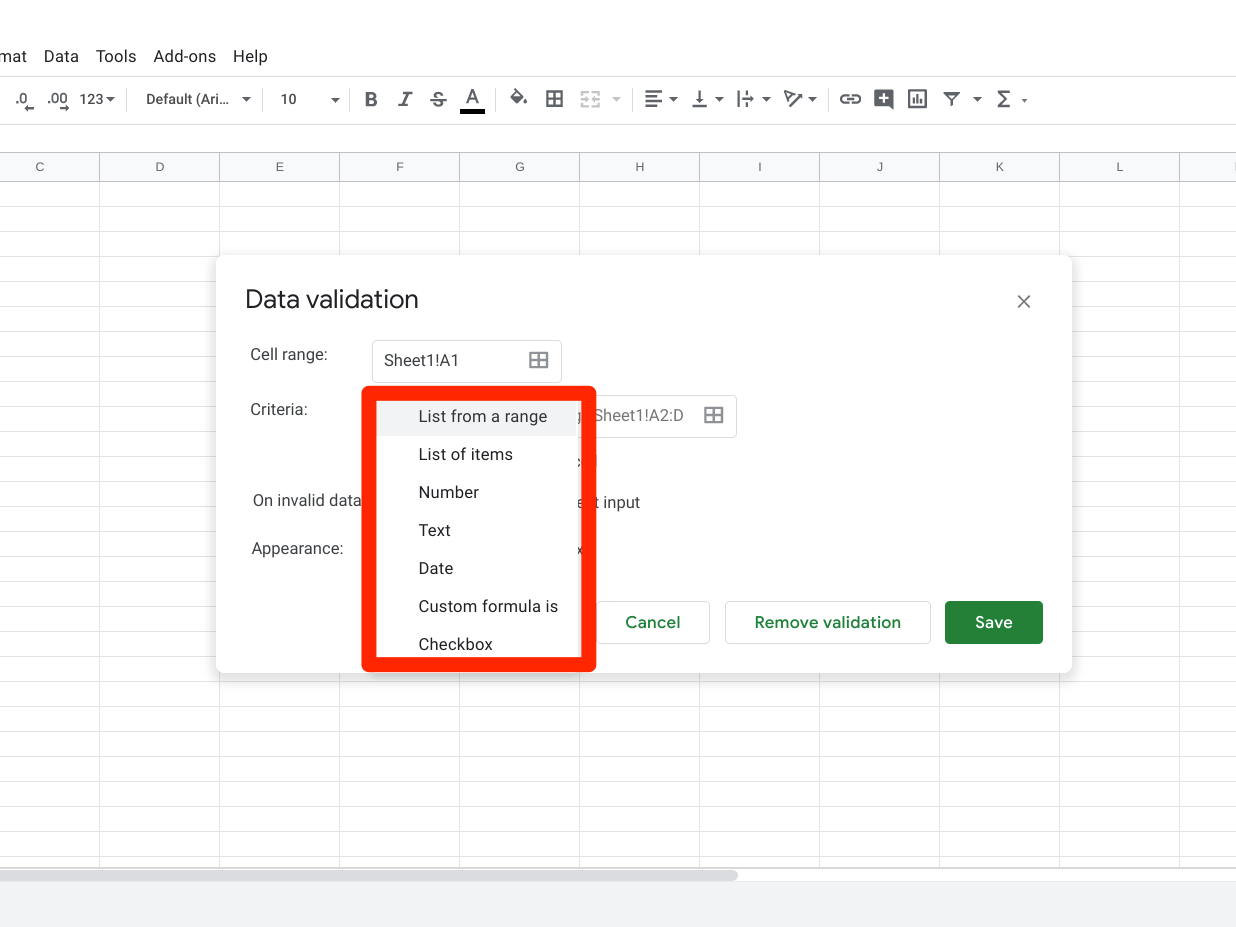Open the borders tool
1236x927 pixels.
pos(554,99)
